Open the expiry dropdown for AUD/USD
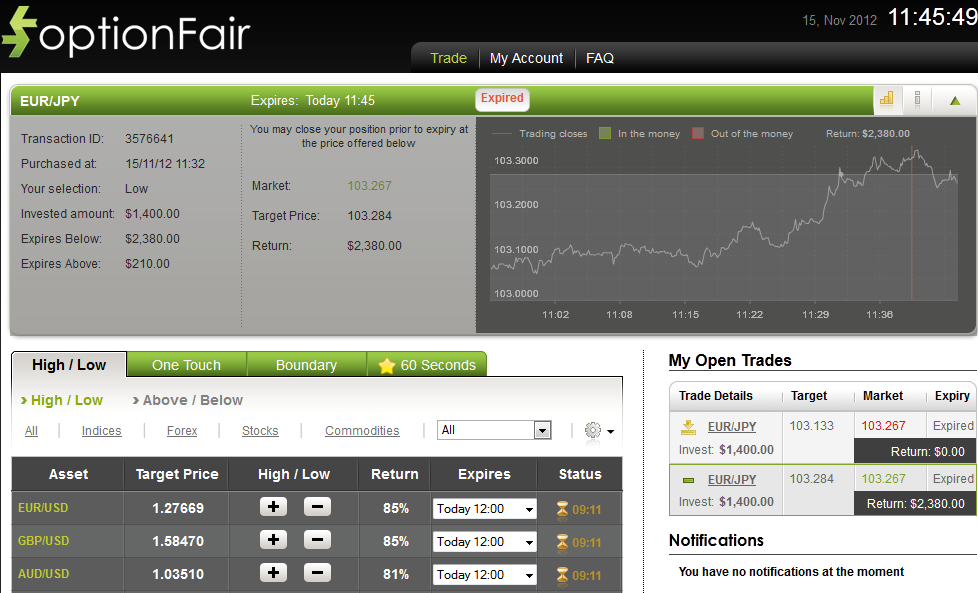 (x=485, y=575)
